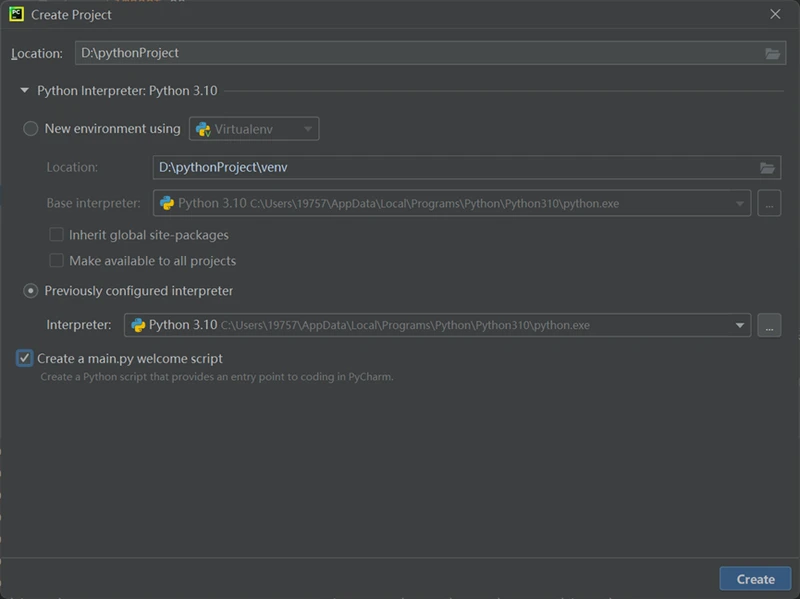The image size is (800, 599).
Task: Open the Interpreter combo box arrow
Action: click(x=739, y=325)
